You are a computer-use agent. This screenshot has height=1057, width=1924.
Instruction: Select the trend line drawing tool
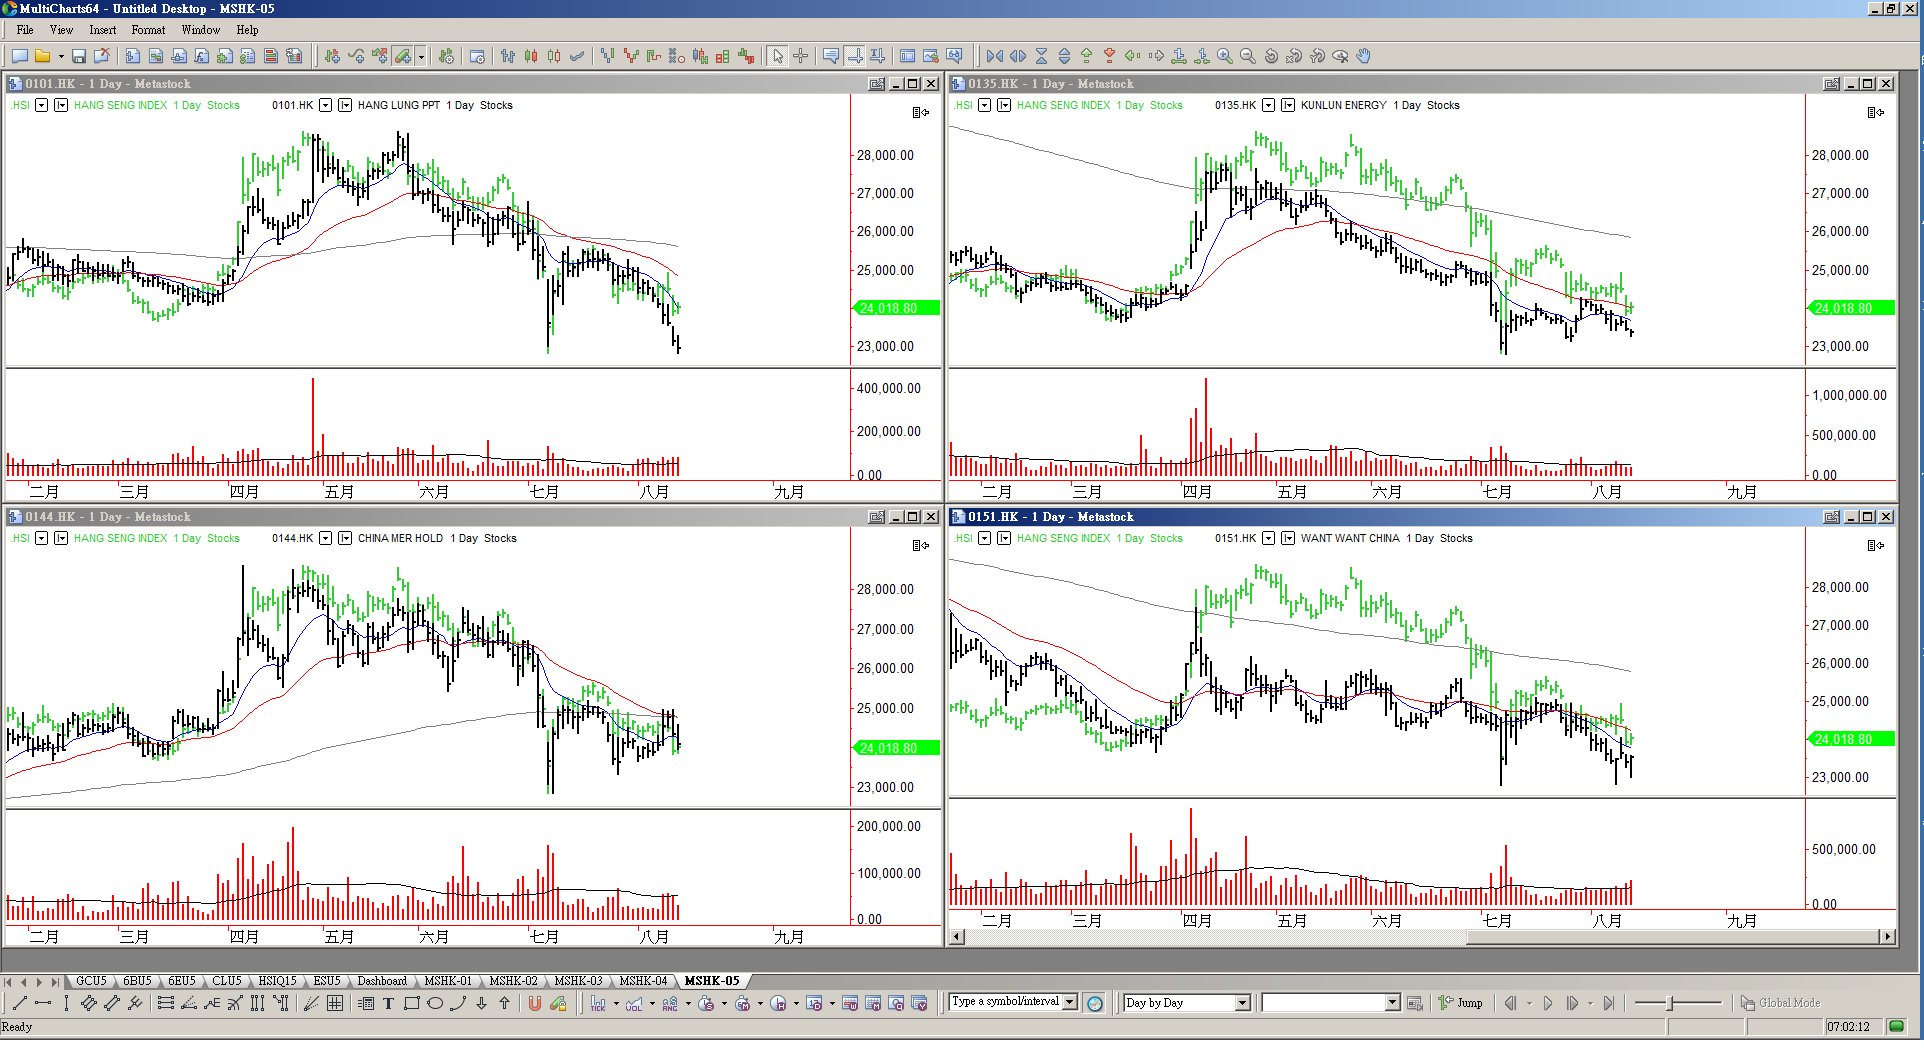tap(19, 1003)
